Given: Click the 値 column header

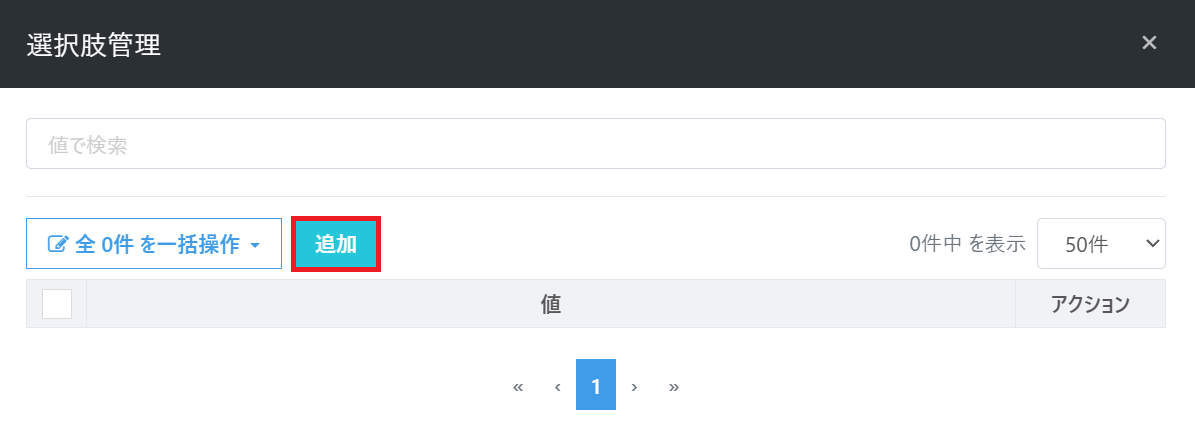Looking at the screenshot, I should 551,304.
